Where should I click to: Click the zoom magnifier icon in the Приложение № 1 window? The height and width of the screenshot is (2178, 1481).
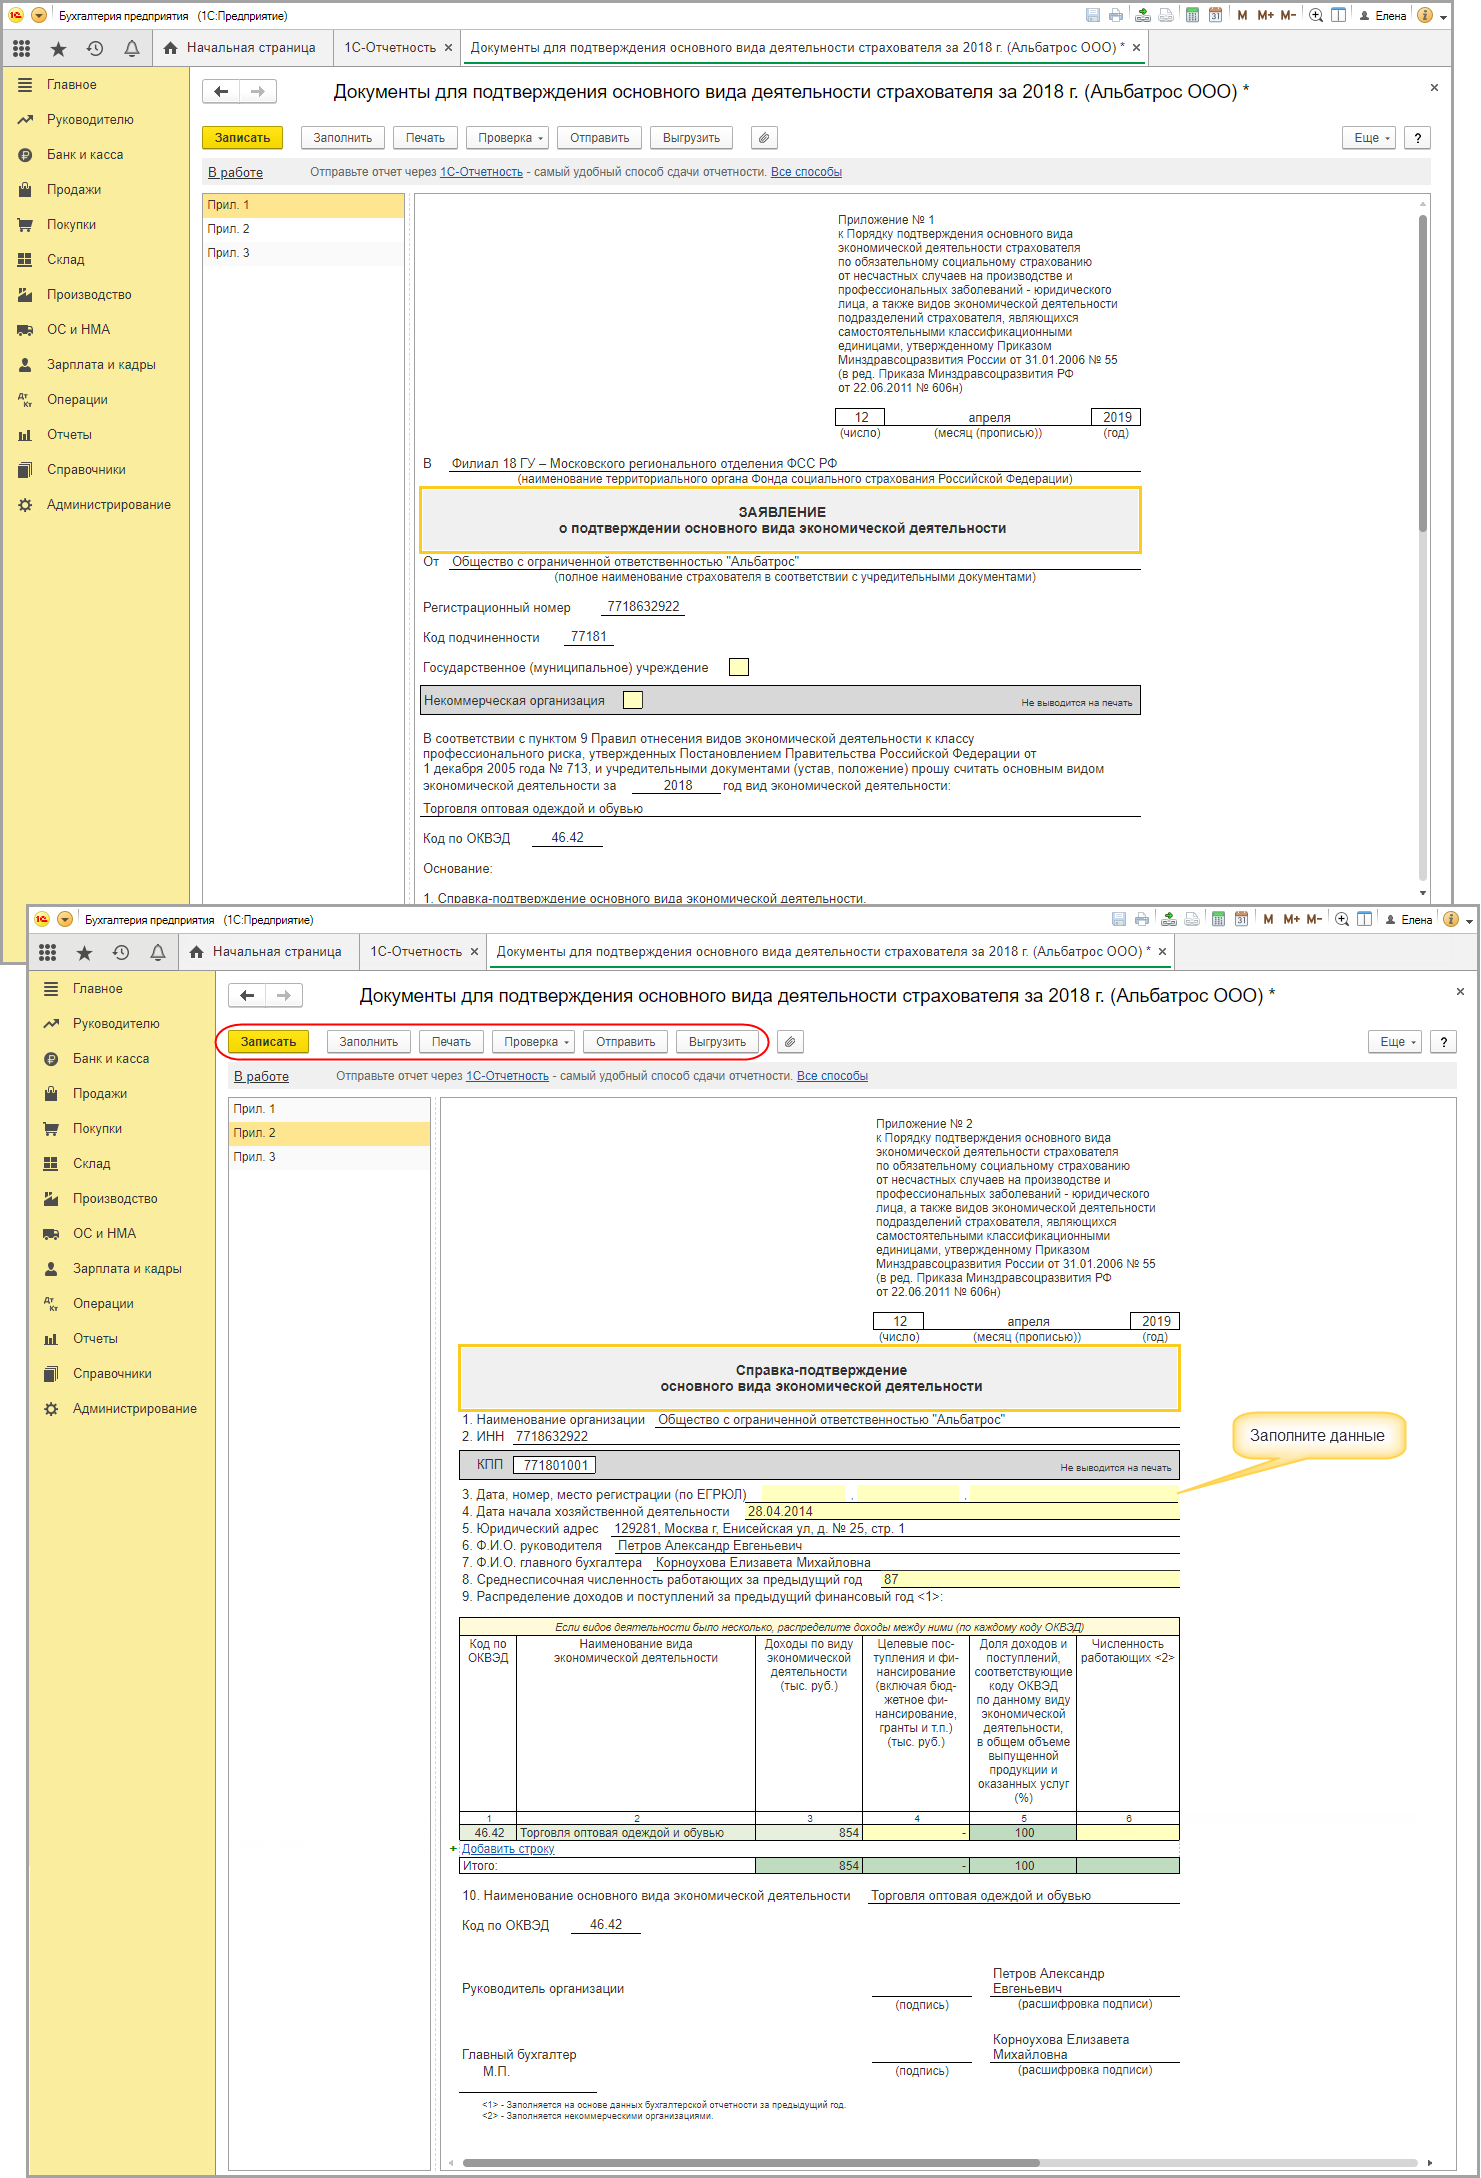point(1316,15)
